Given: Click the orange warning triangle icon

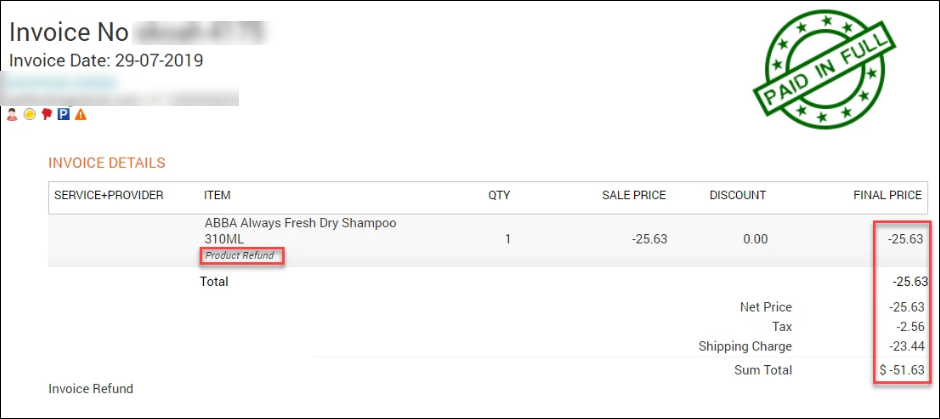Looking at the screenshot, I should 81,114.
